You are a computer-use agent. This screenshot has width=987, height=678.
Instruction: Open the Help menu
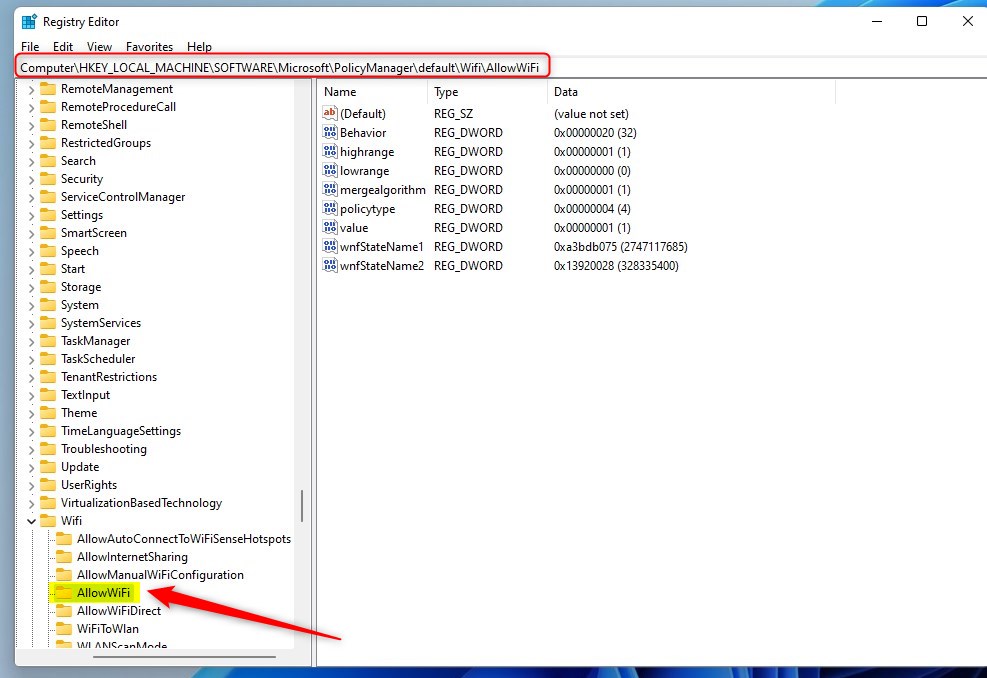pos(199,47)
